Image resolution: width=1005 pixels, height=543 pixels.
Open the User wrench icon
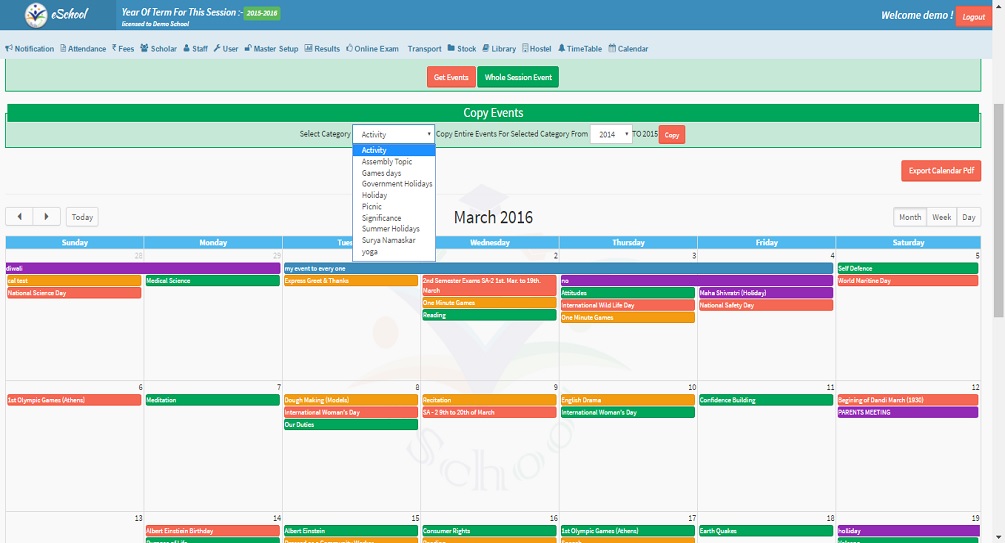pos(217,48)
